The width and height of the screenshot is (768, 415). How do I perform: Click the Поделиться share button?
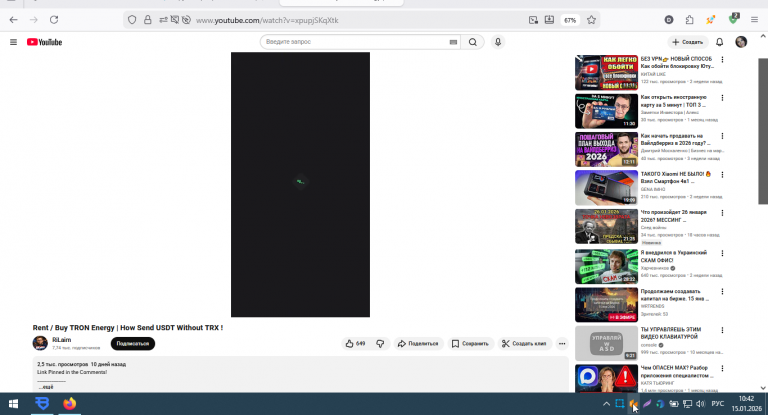[x=418, y=343]
